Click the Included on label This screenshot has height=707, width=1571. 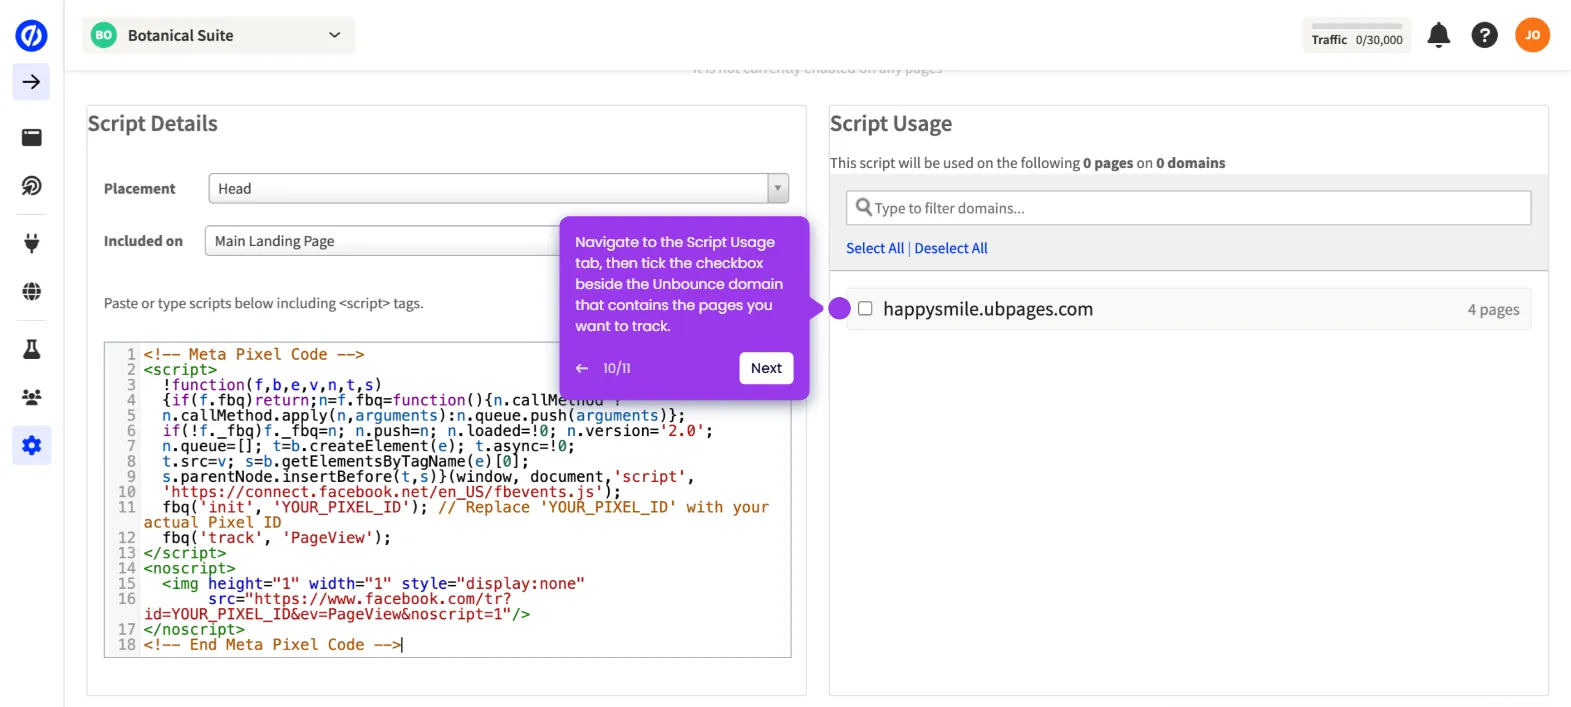[x=143, y=241]
